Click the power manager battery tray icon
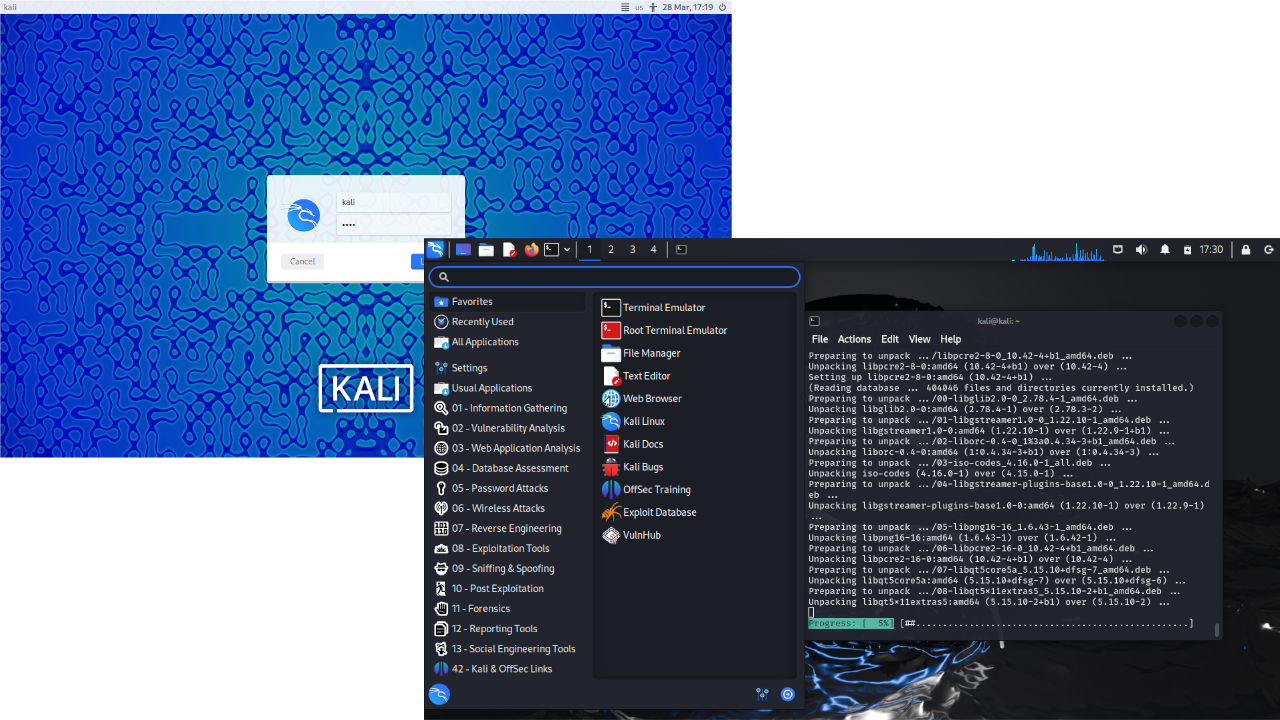The image size is (1280, 720). [x=1187, y=250]
